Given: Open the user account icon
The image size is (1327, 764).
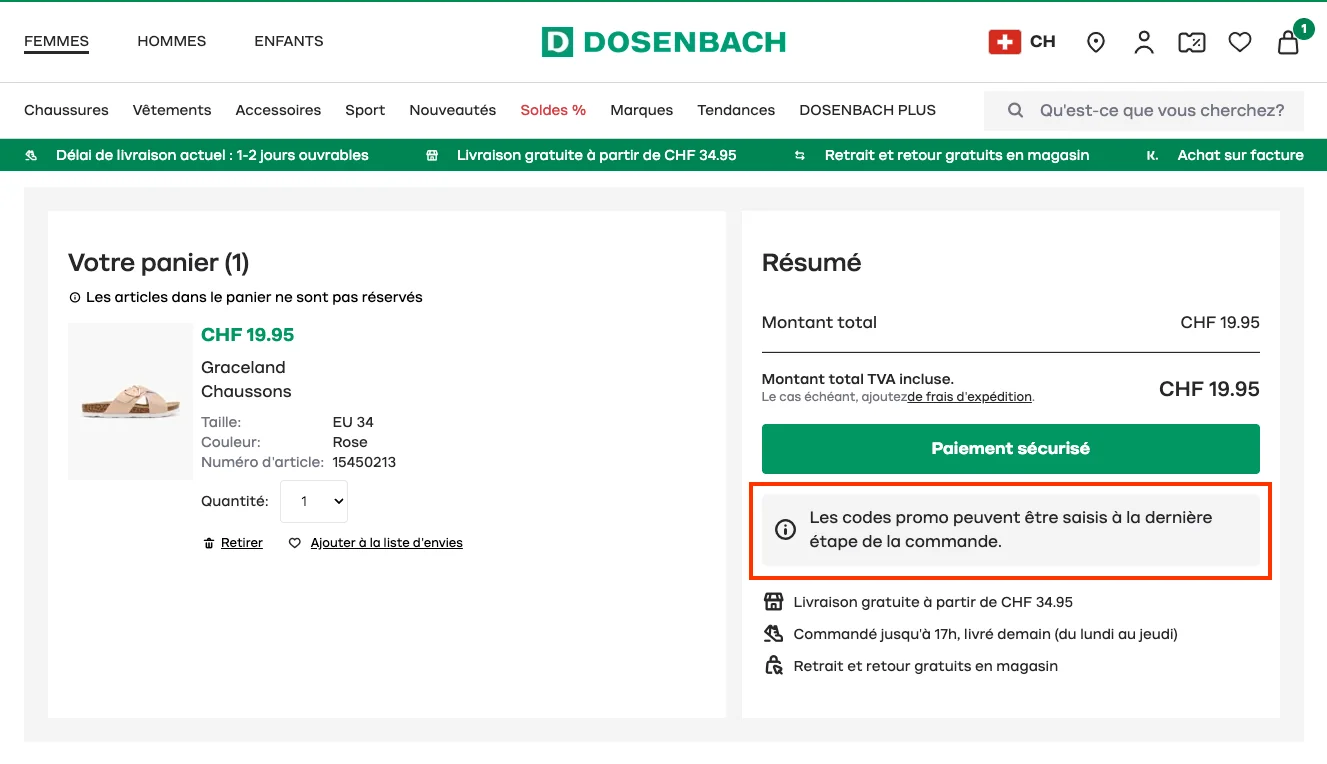Looking at the screenshot, I should pos(1144,42).
